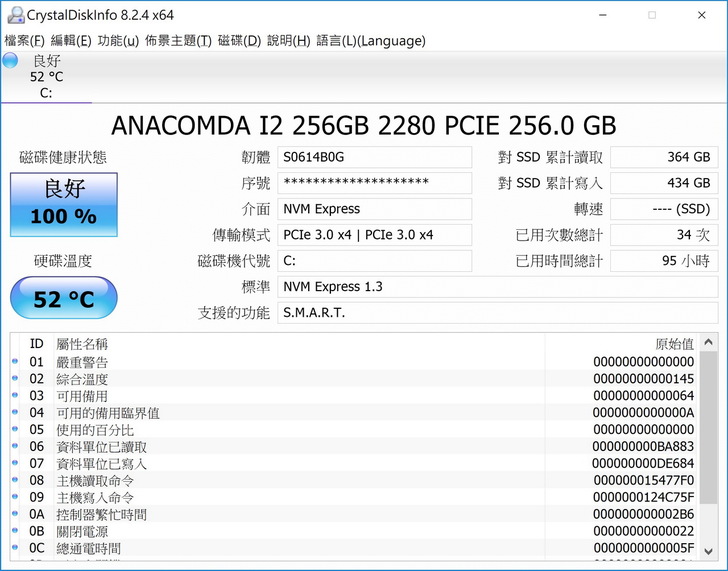
Task: Select the C: drive tab at top
Action: click(46, 77)
